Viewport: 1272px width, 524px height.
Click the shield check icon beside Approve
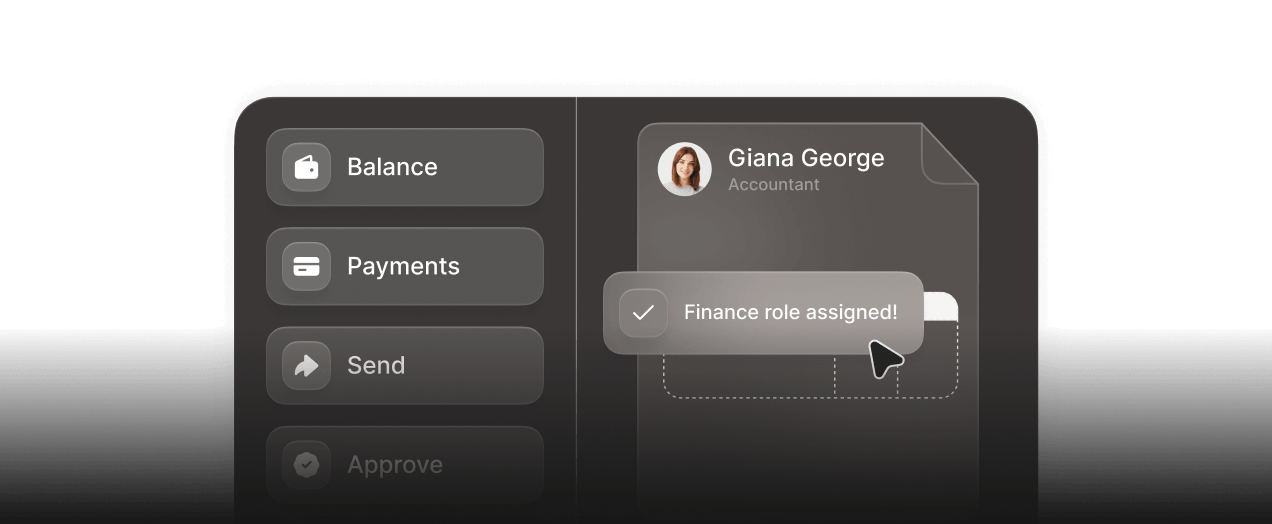306,465
